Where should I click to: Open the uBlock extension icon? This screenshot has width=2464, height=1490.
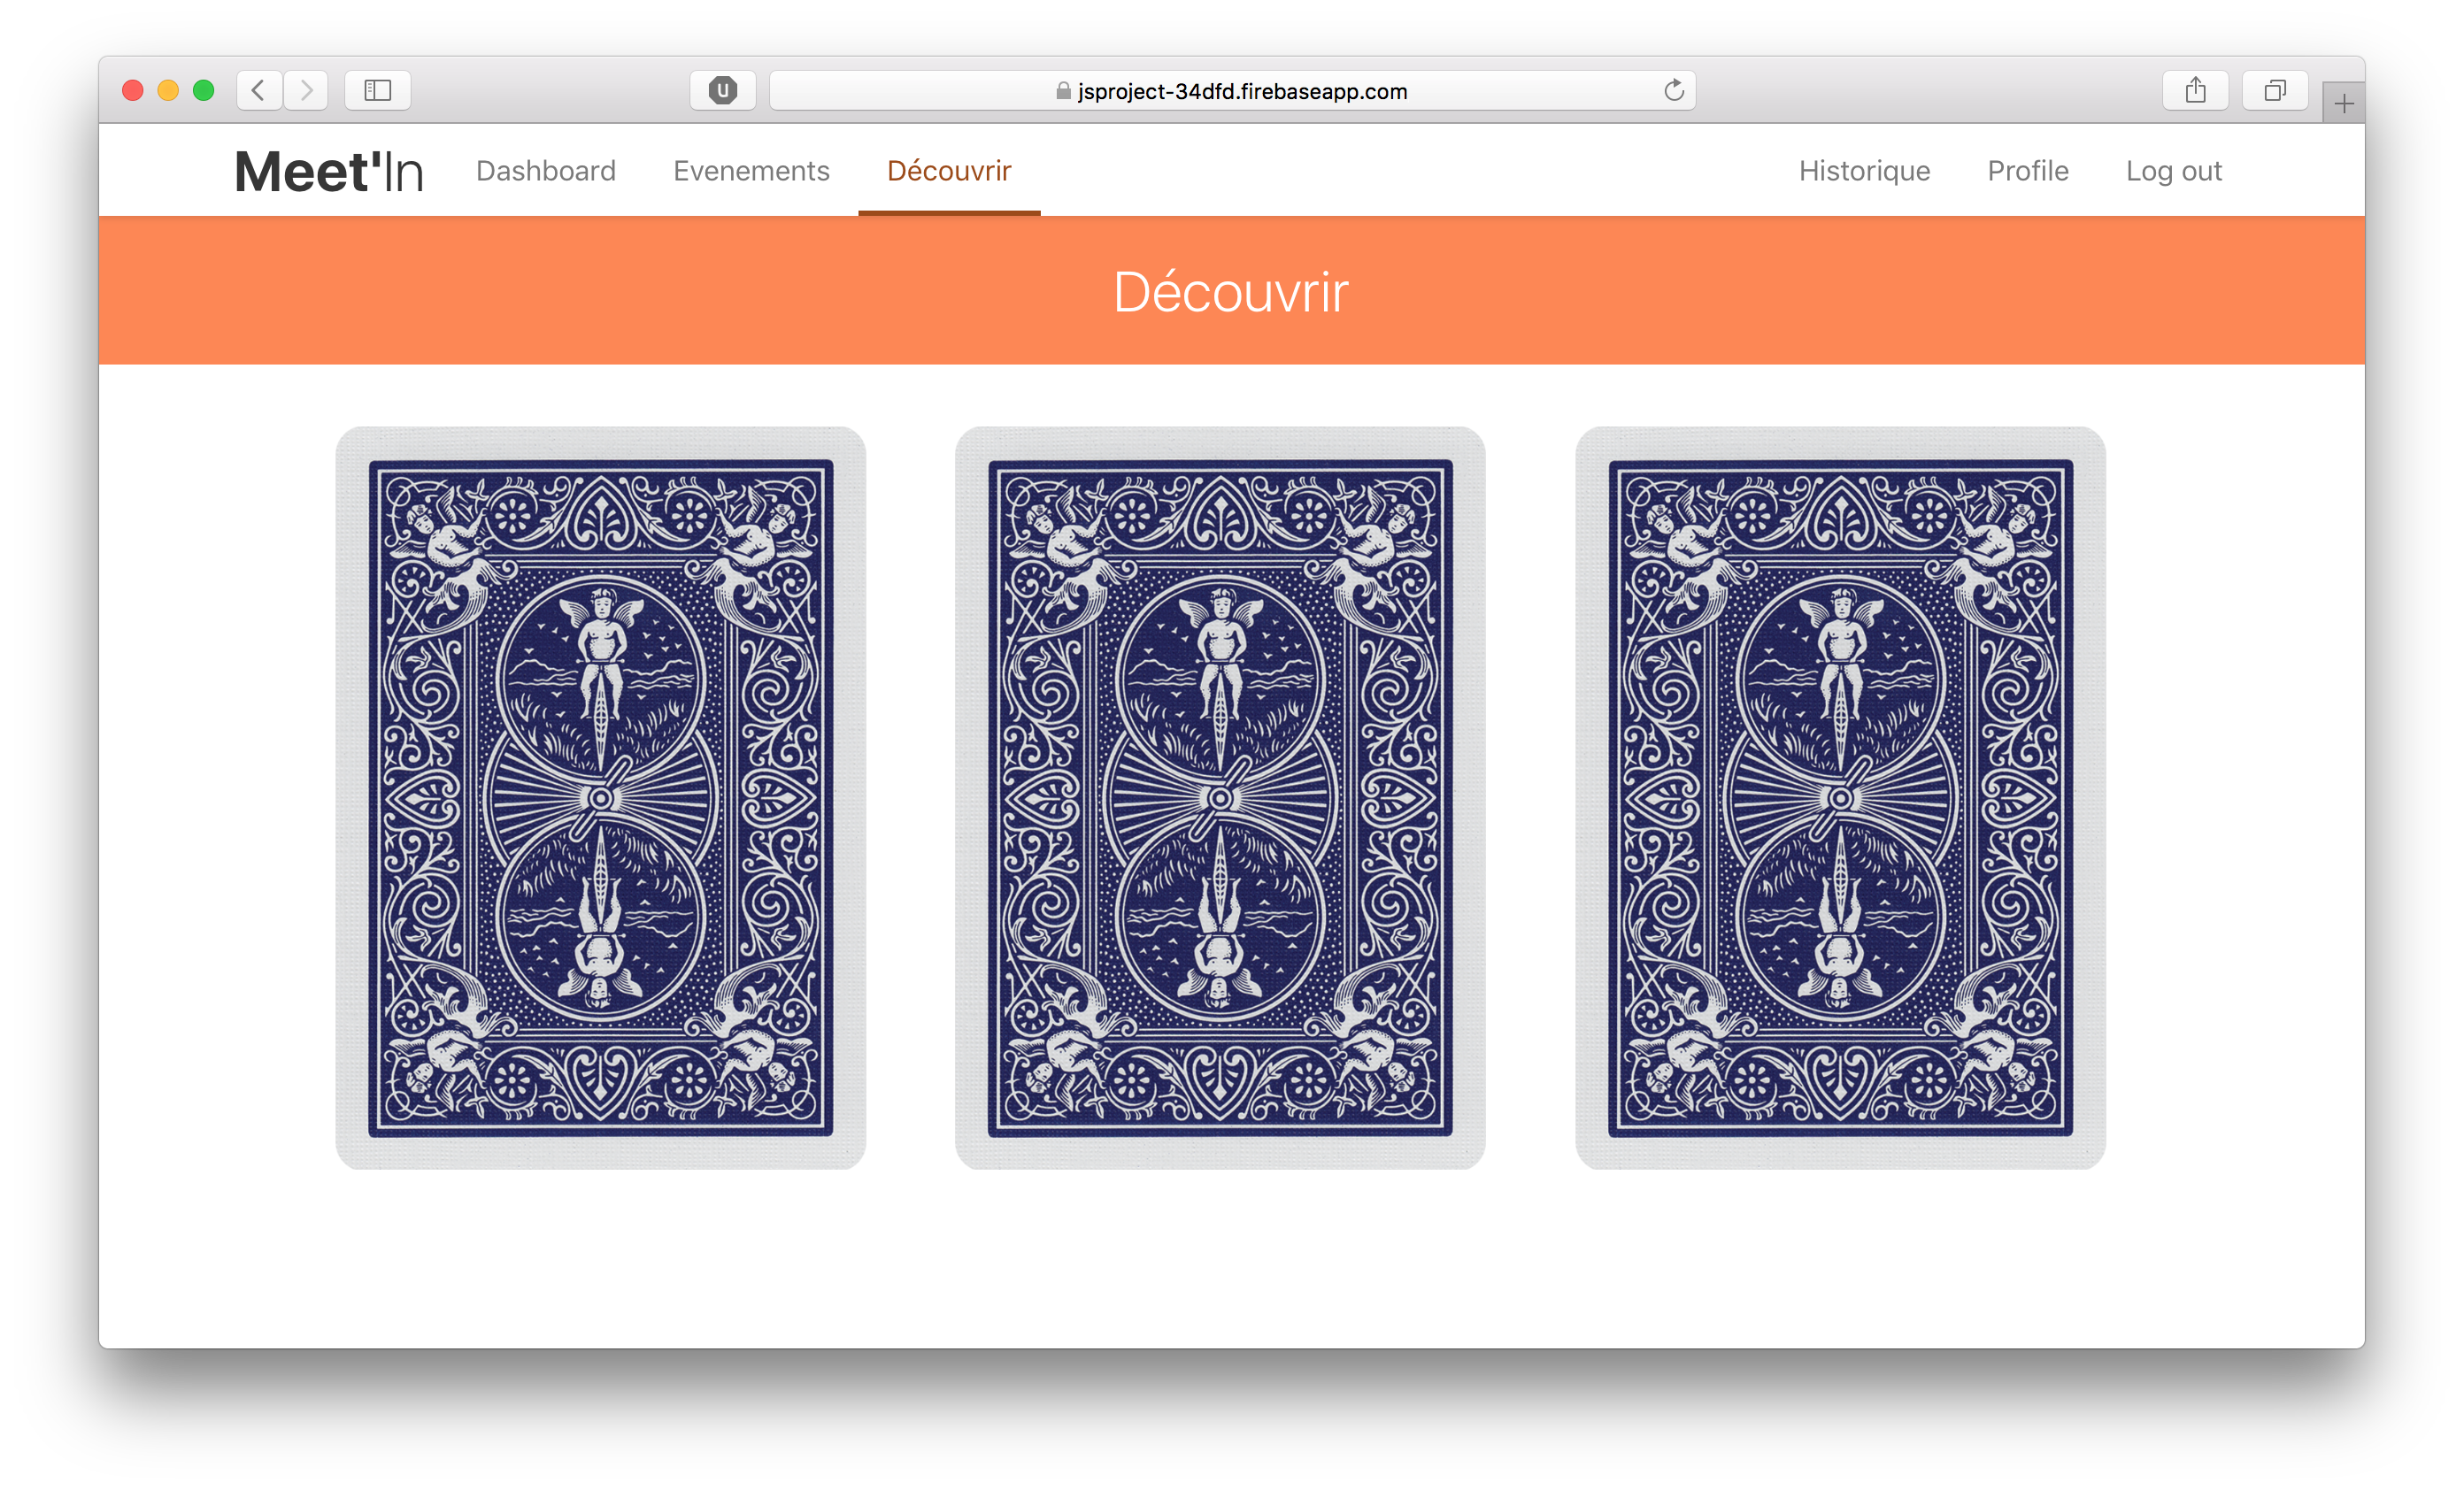pyautogui.click(x=722, y=90)
